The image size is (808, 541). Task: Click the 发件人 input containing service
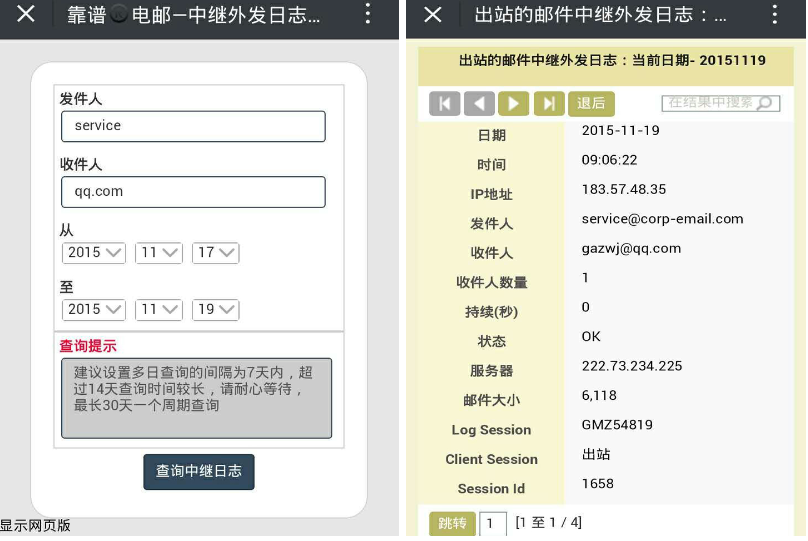pyautogui.click(x=193, y=126)
